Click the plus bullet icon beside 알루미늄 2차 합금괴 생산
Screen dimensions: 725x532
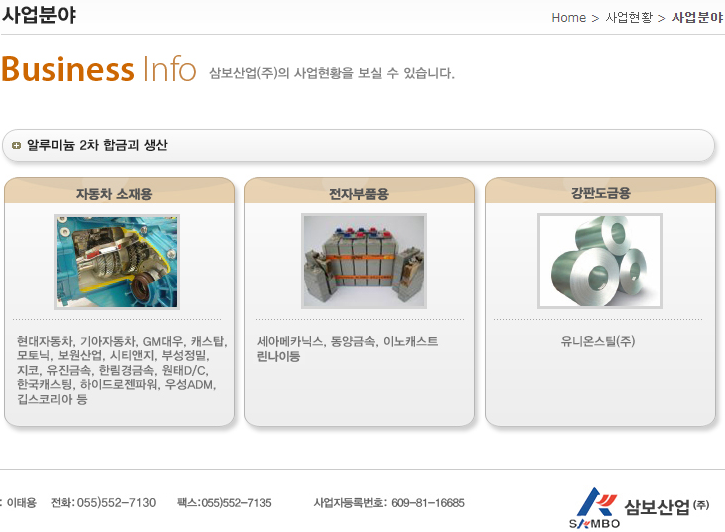pyautogui.click(x=17, y=146)
